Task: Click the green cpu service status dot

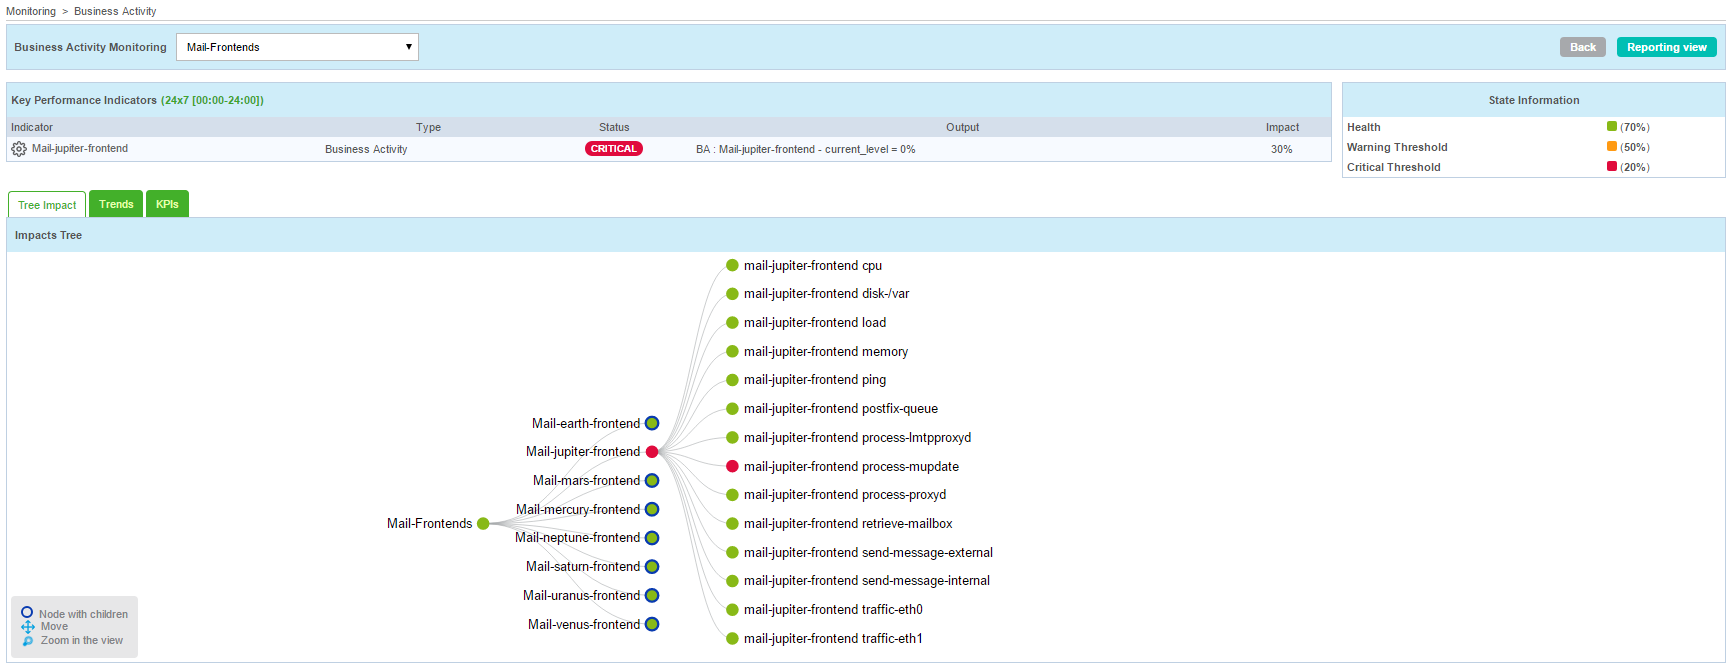Action: click(x=732, y=266)
